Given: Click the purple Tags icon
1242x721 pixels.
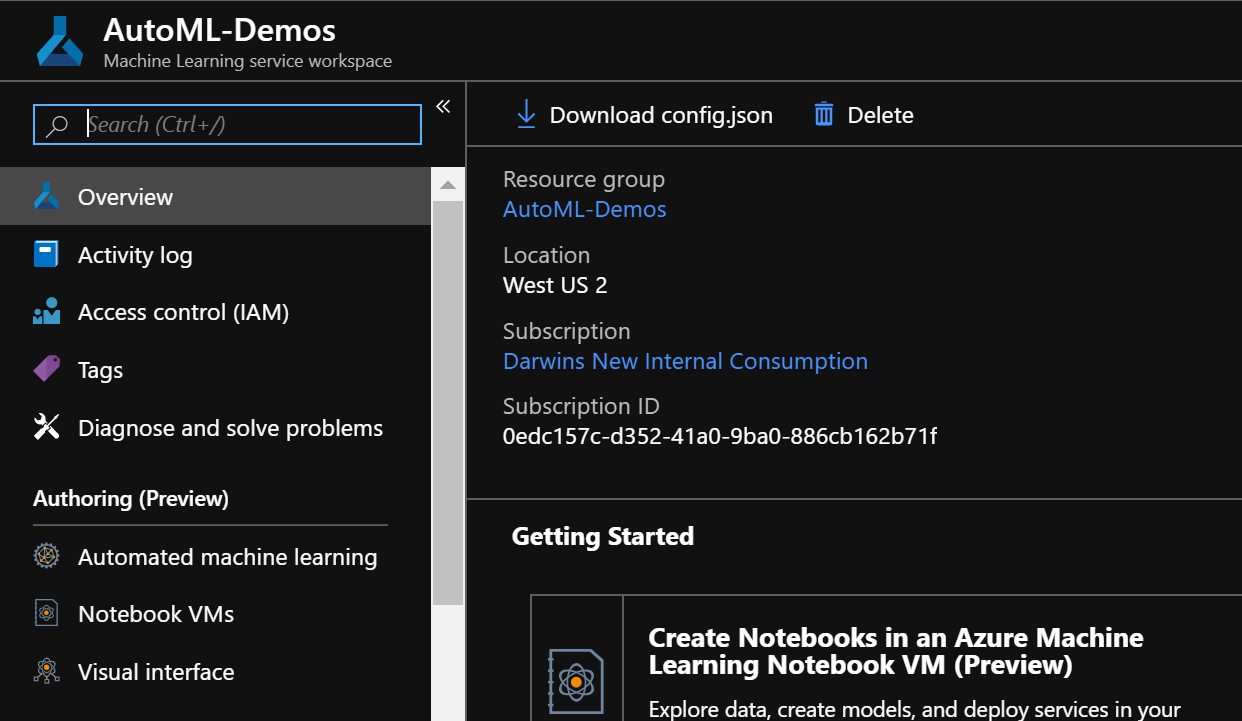Looking at the screenshot, I should tap(47, 370).
